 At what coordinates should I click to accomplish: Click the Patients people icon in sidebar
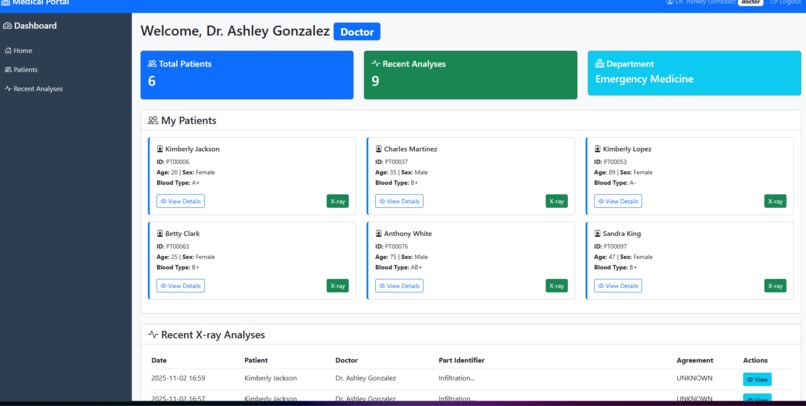(8, 69)
